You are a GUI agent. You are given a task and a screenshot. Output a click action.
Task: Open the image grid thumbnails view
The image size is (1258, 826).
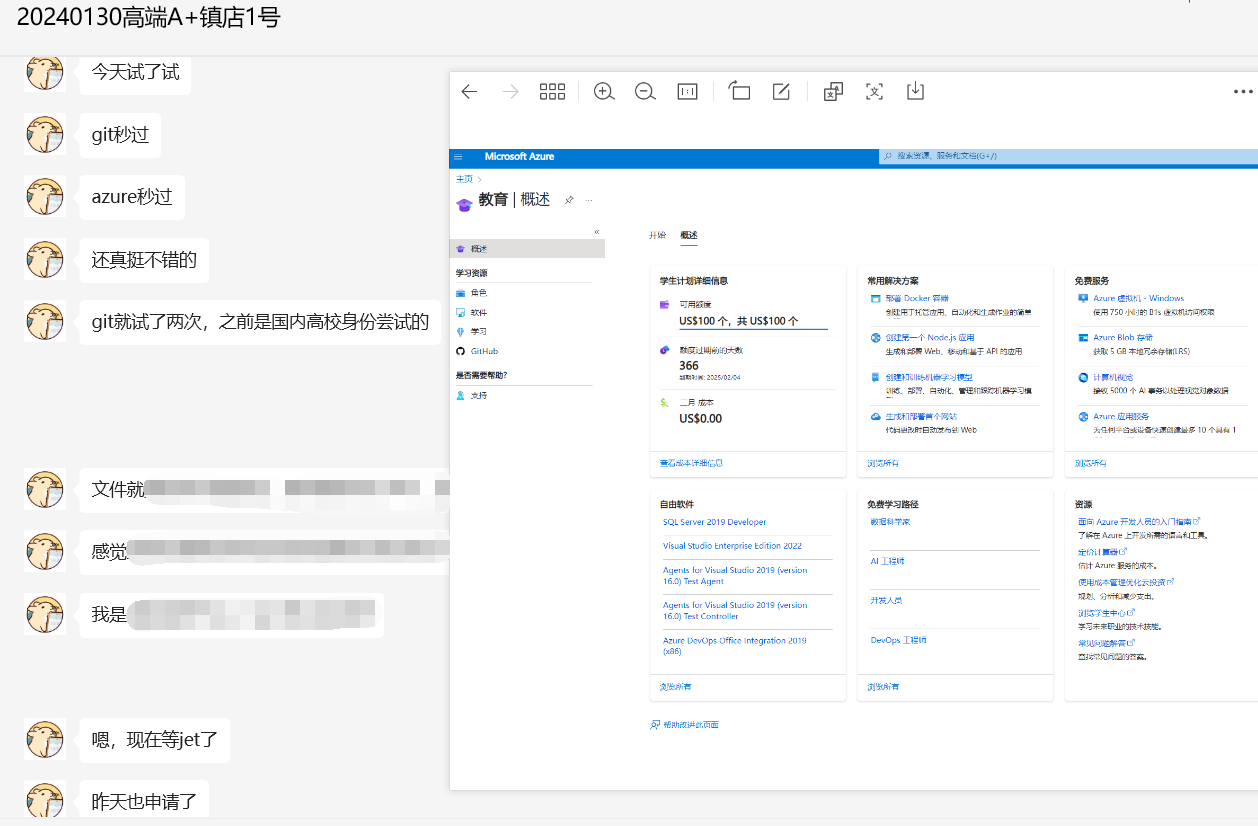[552, 92]
